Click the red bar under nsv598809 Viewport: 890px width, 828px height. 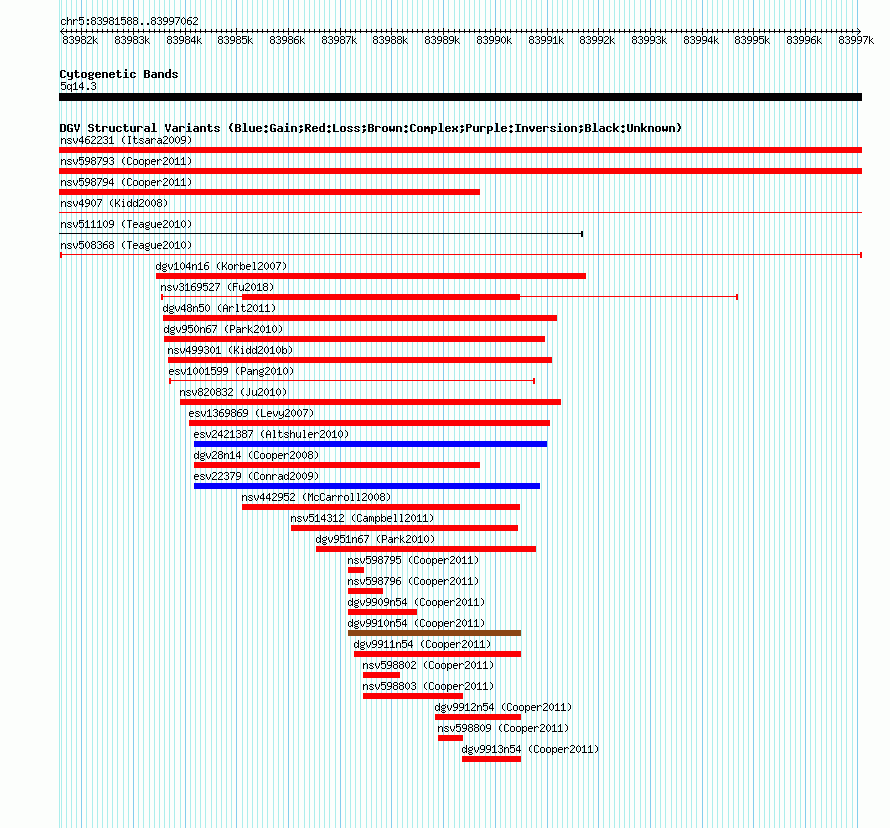(450, 738)
